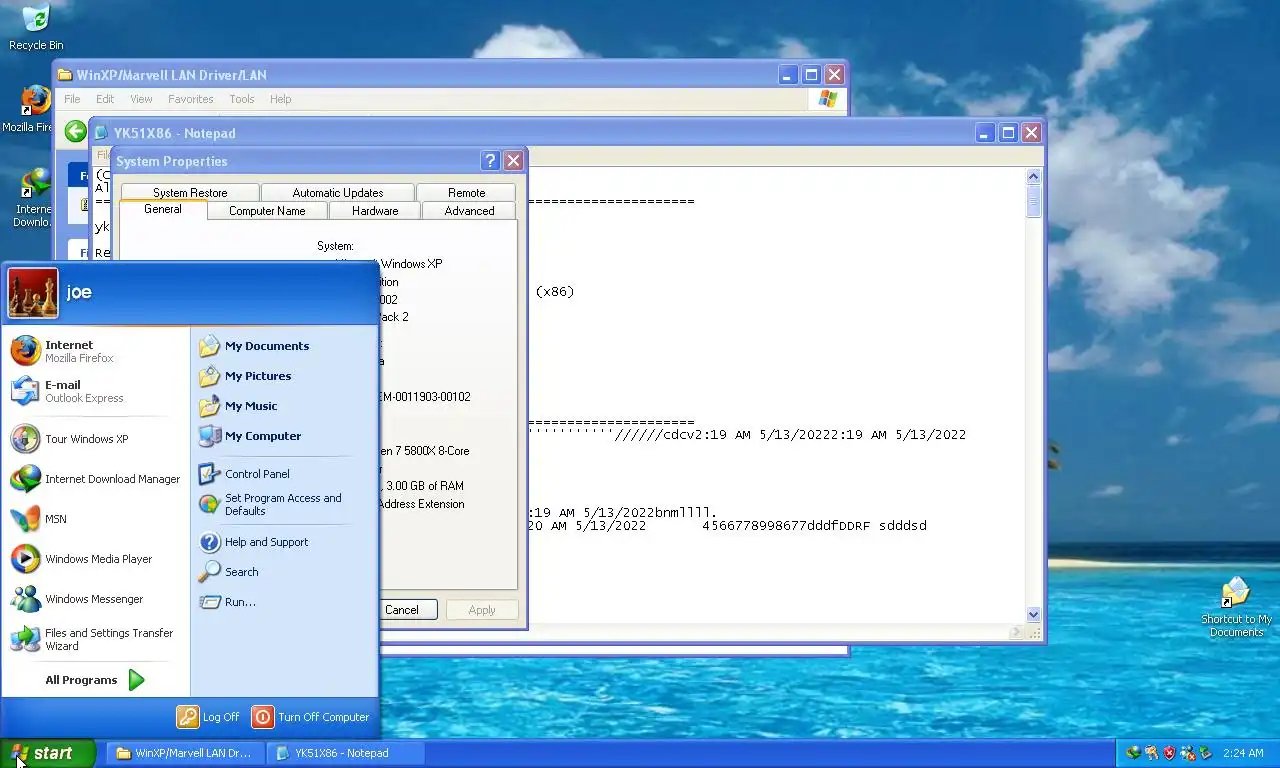Select Internet Download Manager desktop shortcut
Screen dimensions: 1280x768
[33, 197]
